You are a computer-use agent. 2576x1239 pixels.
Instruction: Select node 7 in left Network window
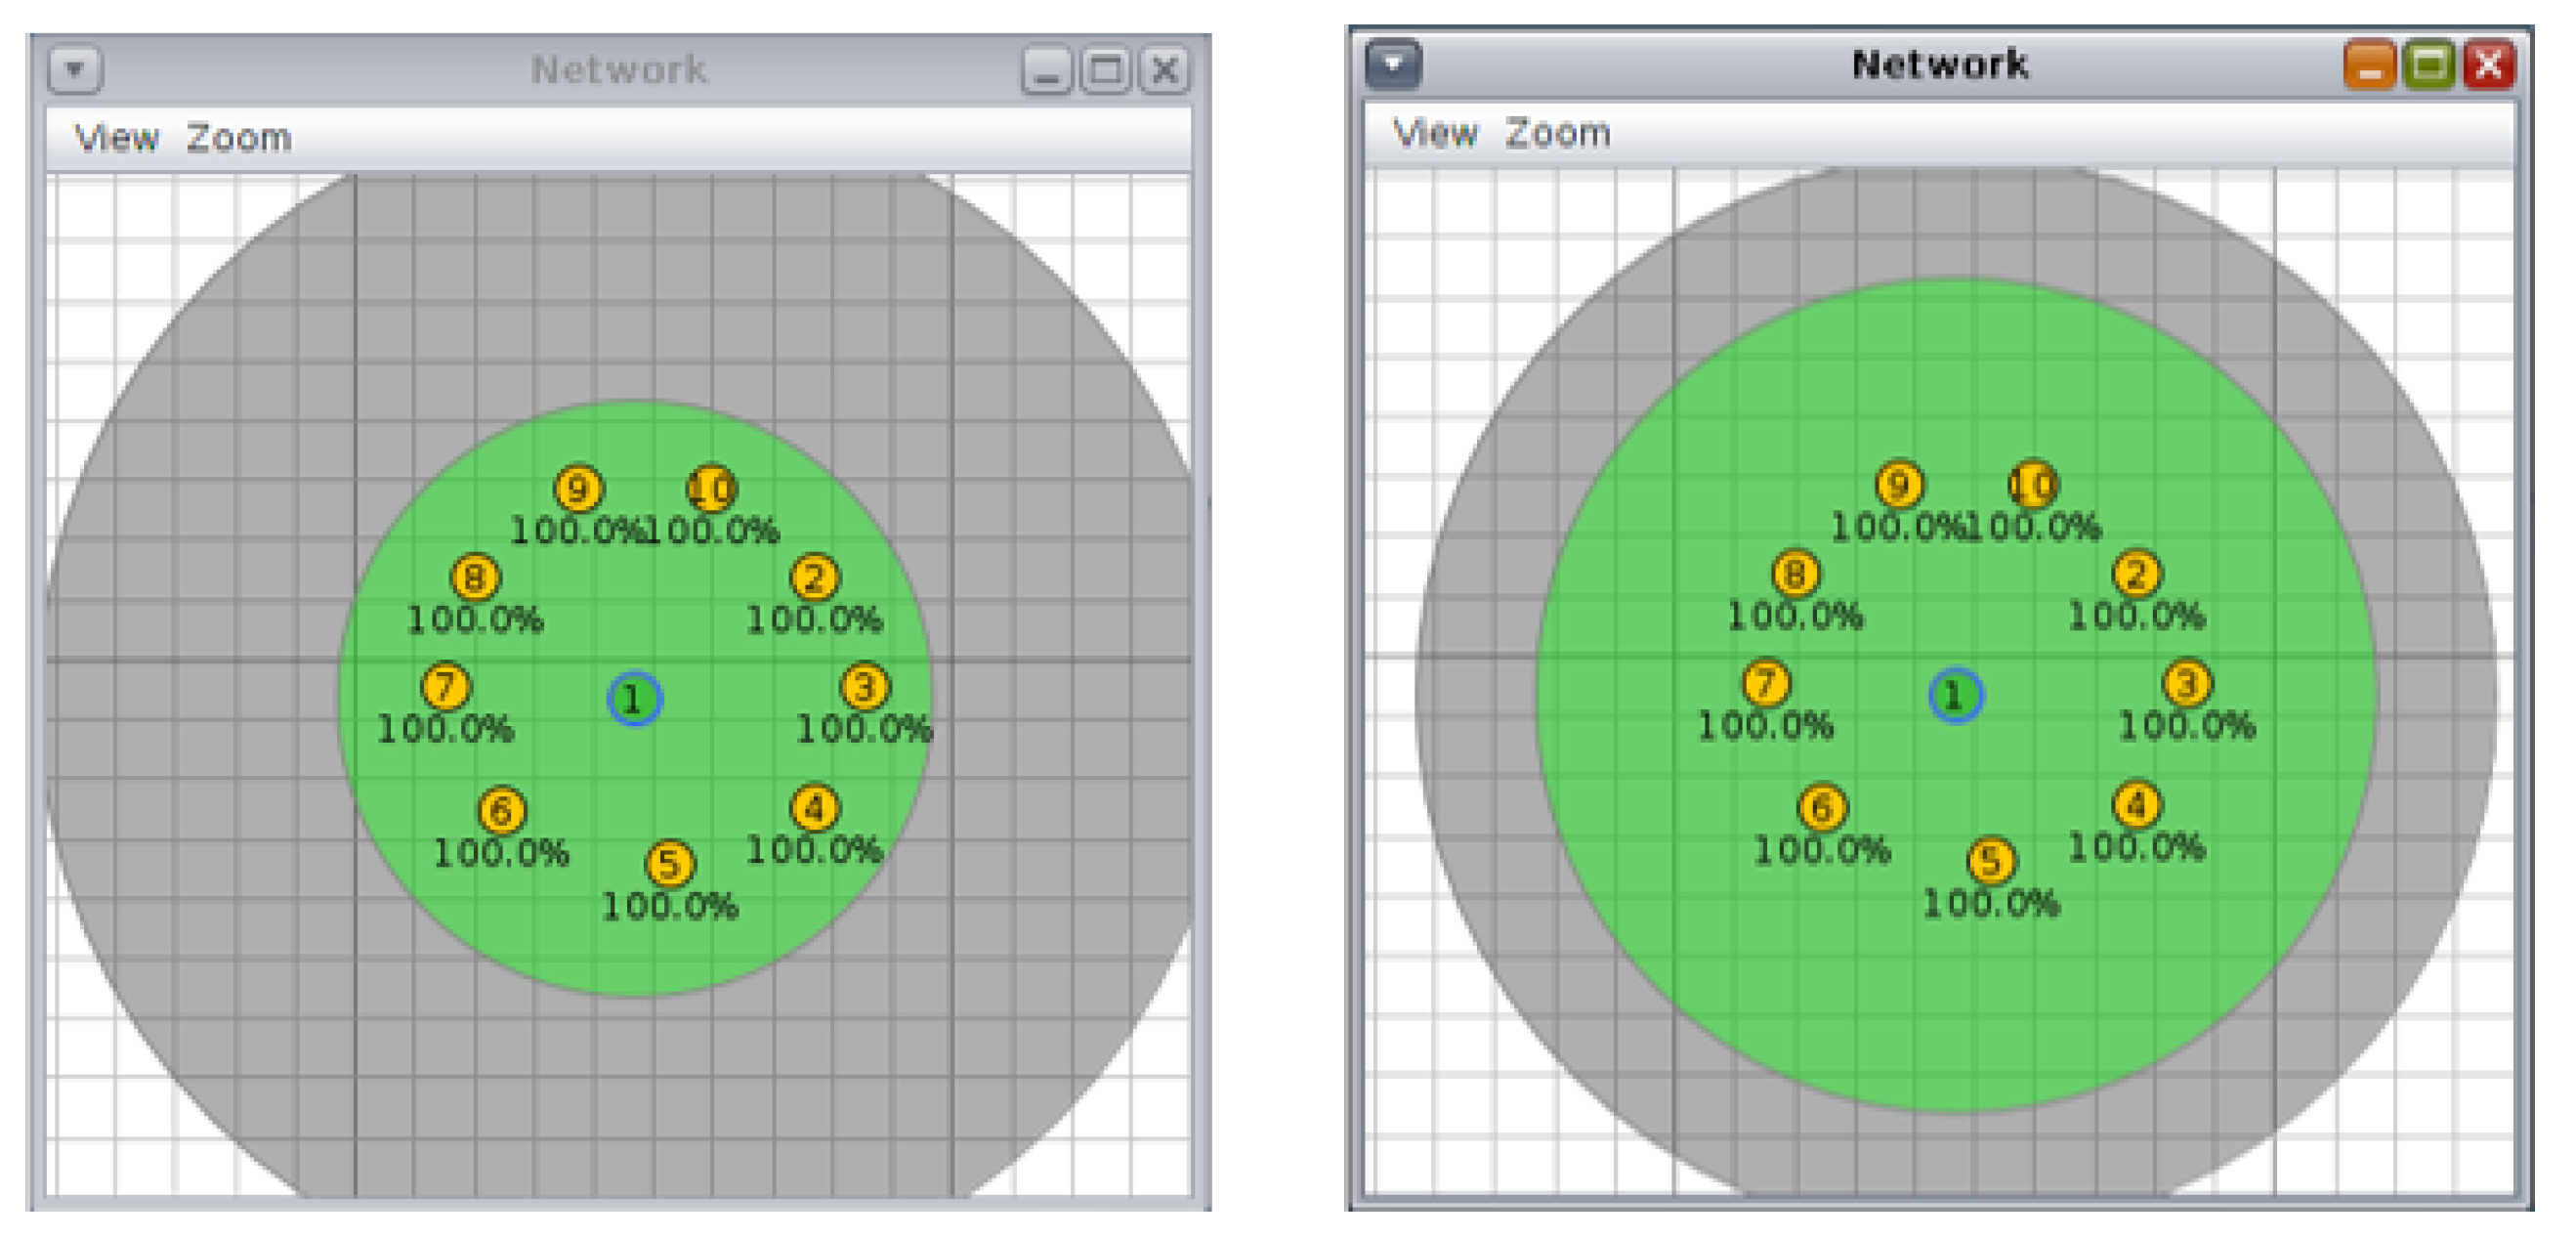tap(445, 687)
